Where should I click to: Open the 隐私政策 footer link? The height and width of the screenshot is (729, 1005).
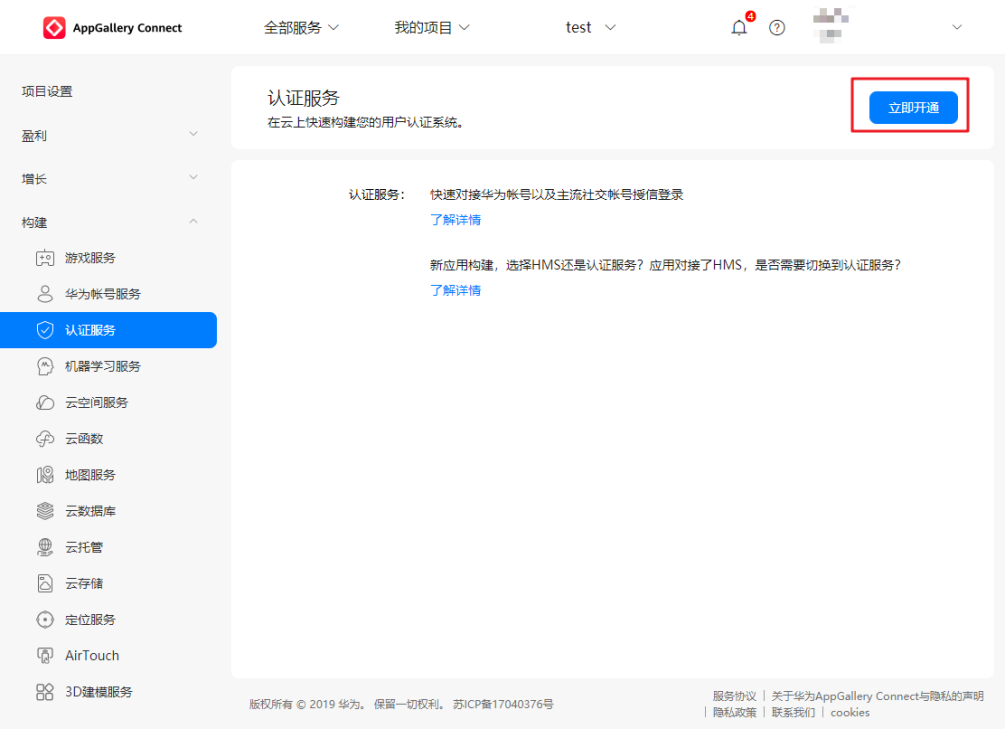tap(735, 712)
